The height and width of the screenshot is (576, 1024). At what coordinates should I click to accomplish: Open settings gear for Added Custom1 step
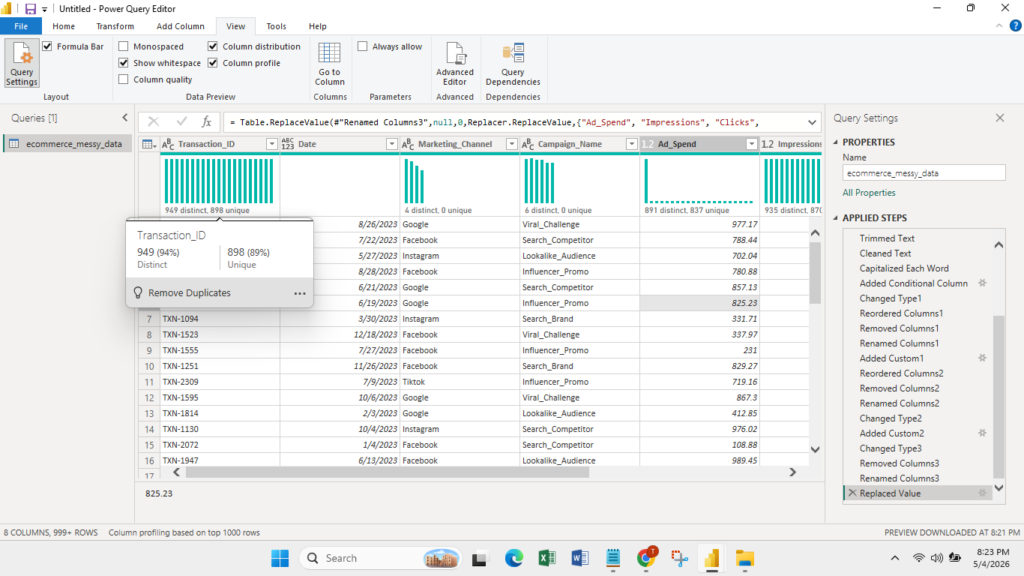point(982,358)
